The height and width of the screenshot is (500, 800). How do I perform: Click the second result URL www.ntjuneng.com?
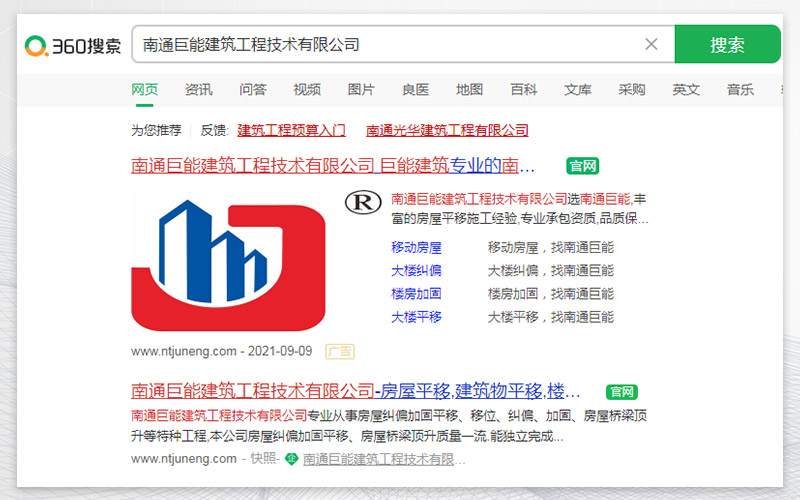coord(184,459)
